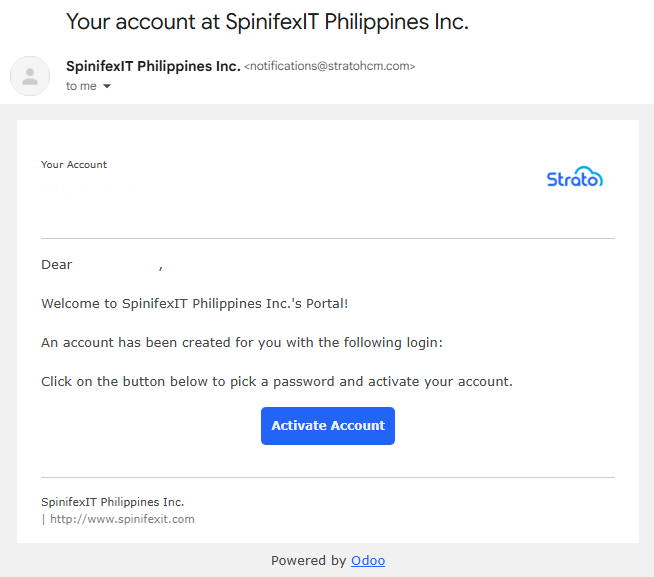Click the notifications@stratohcm.com sender address
The width and height of the screenshot is (654, 577).
[x=329, y=67]
